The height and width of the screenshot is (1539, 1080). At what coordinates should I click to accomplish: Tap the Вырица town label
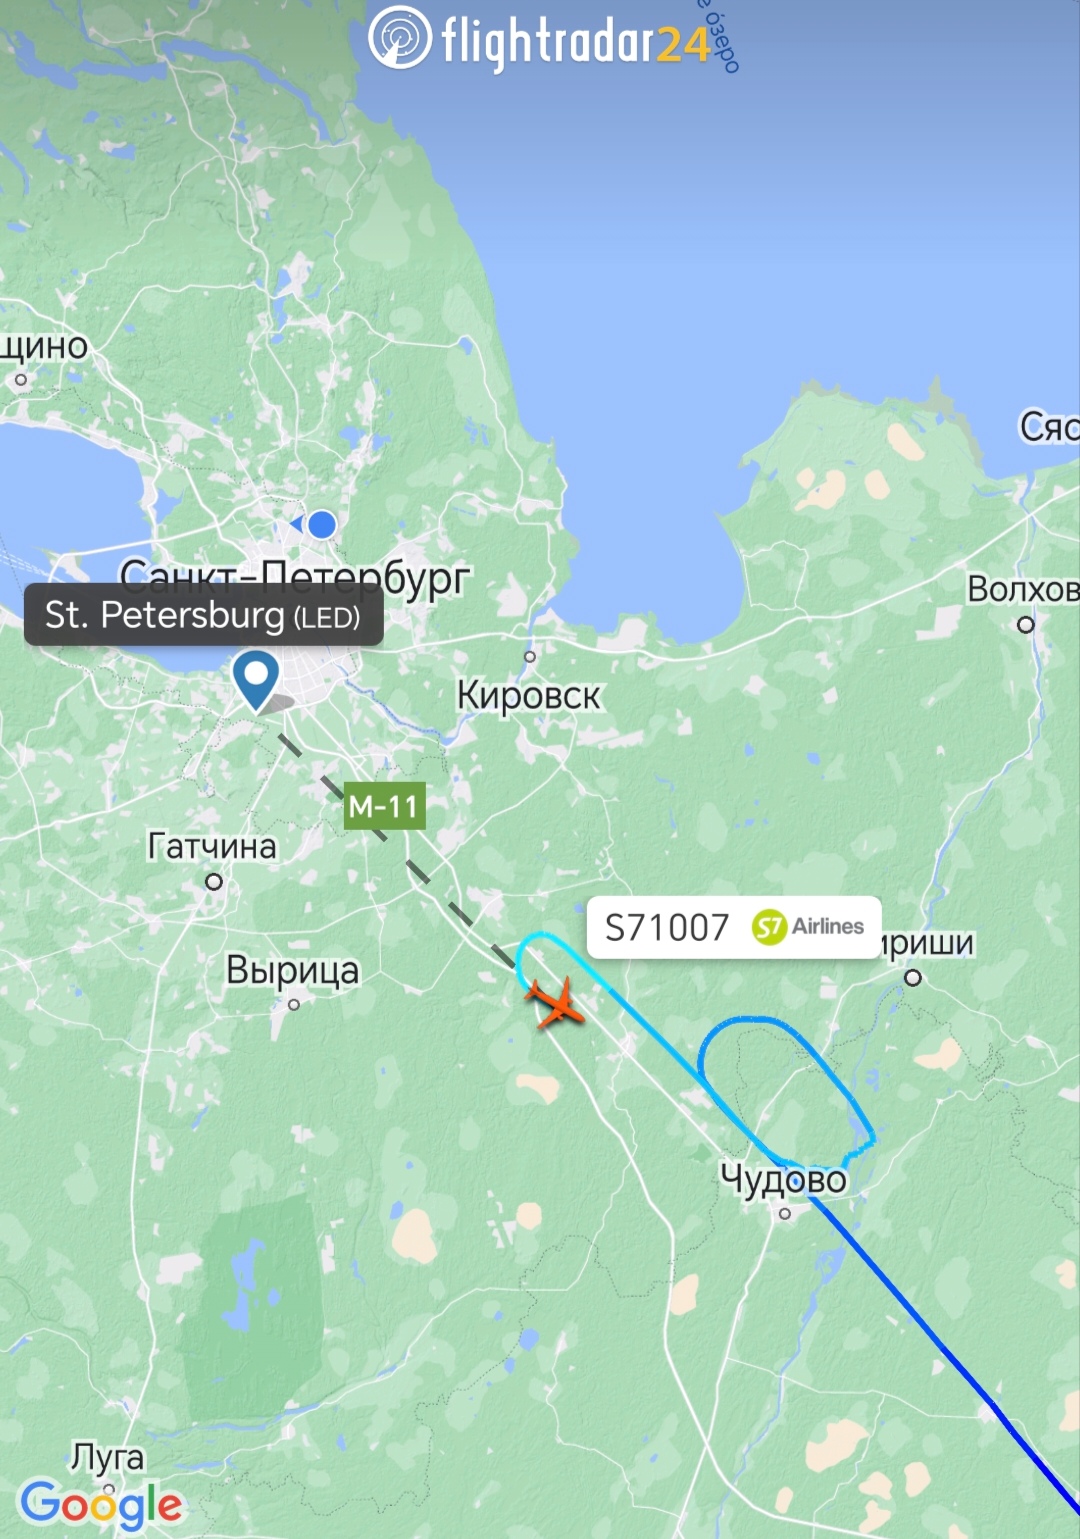tap(292, 970)
